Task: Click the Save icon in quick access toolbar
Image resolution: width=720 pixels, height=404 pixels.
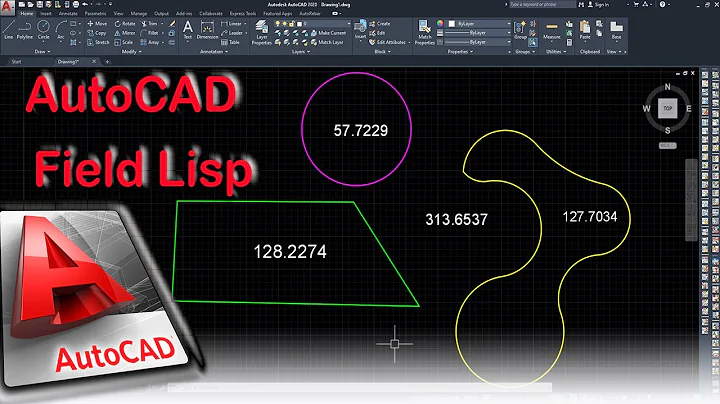Action: click(39, 4)
